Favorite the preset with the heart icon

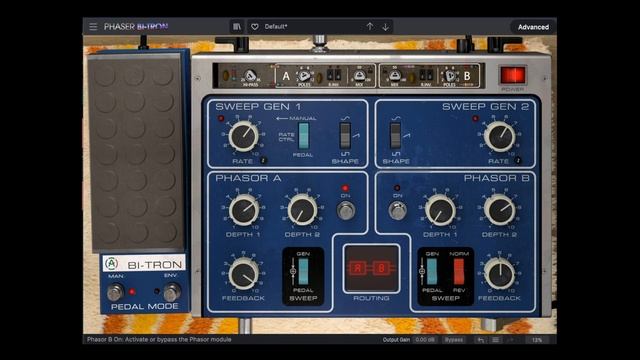pos(255,27)
